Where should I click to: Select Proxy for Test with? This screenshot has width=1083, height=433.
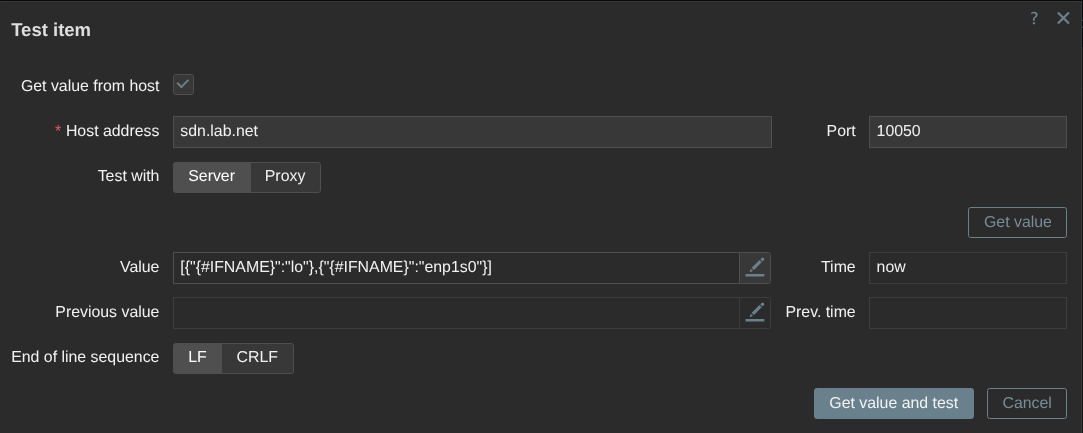[x=285, y=177]
